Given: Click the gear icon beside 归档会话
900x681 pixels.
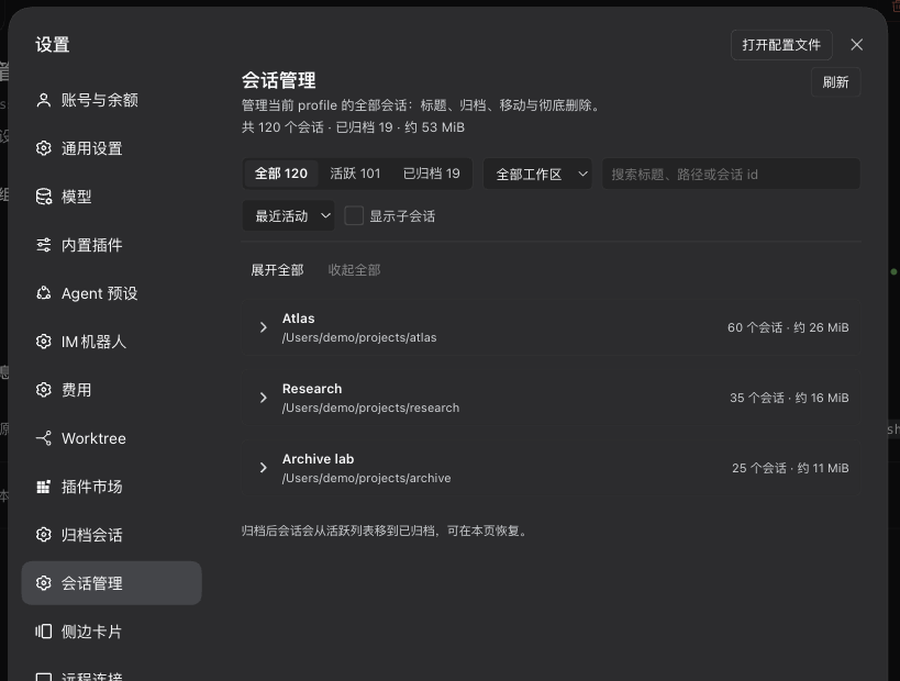Looking at the screenshot, I should pyautogui.click(x=44, y=535).
